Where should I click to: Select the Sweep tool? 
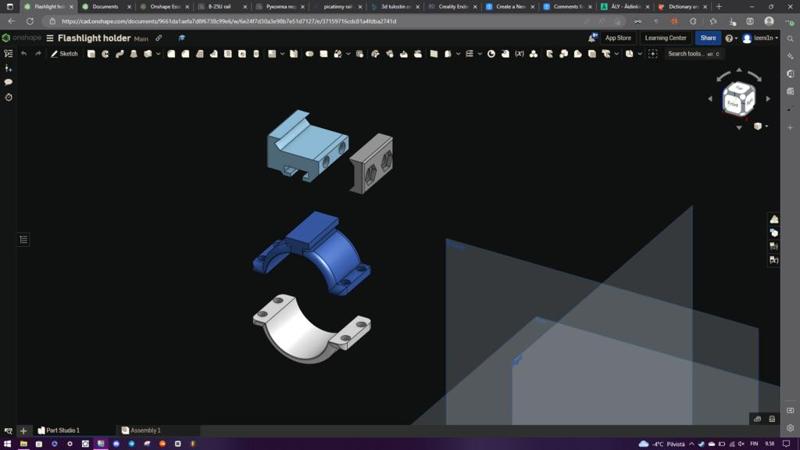(119, 54)
